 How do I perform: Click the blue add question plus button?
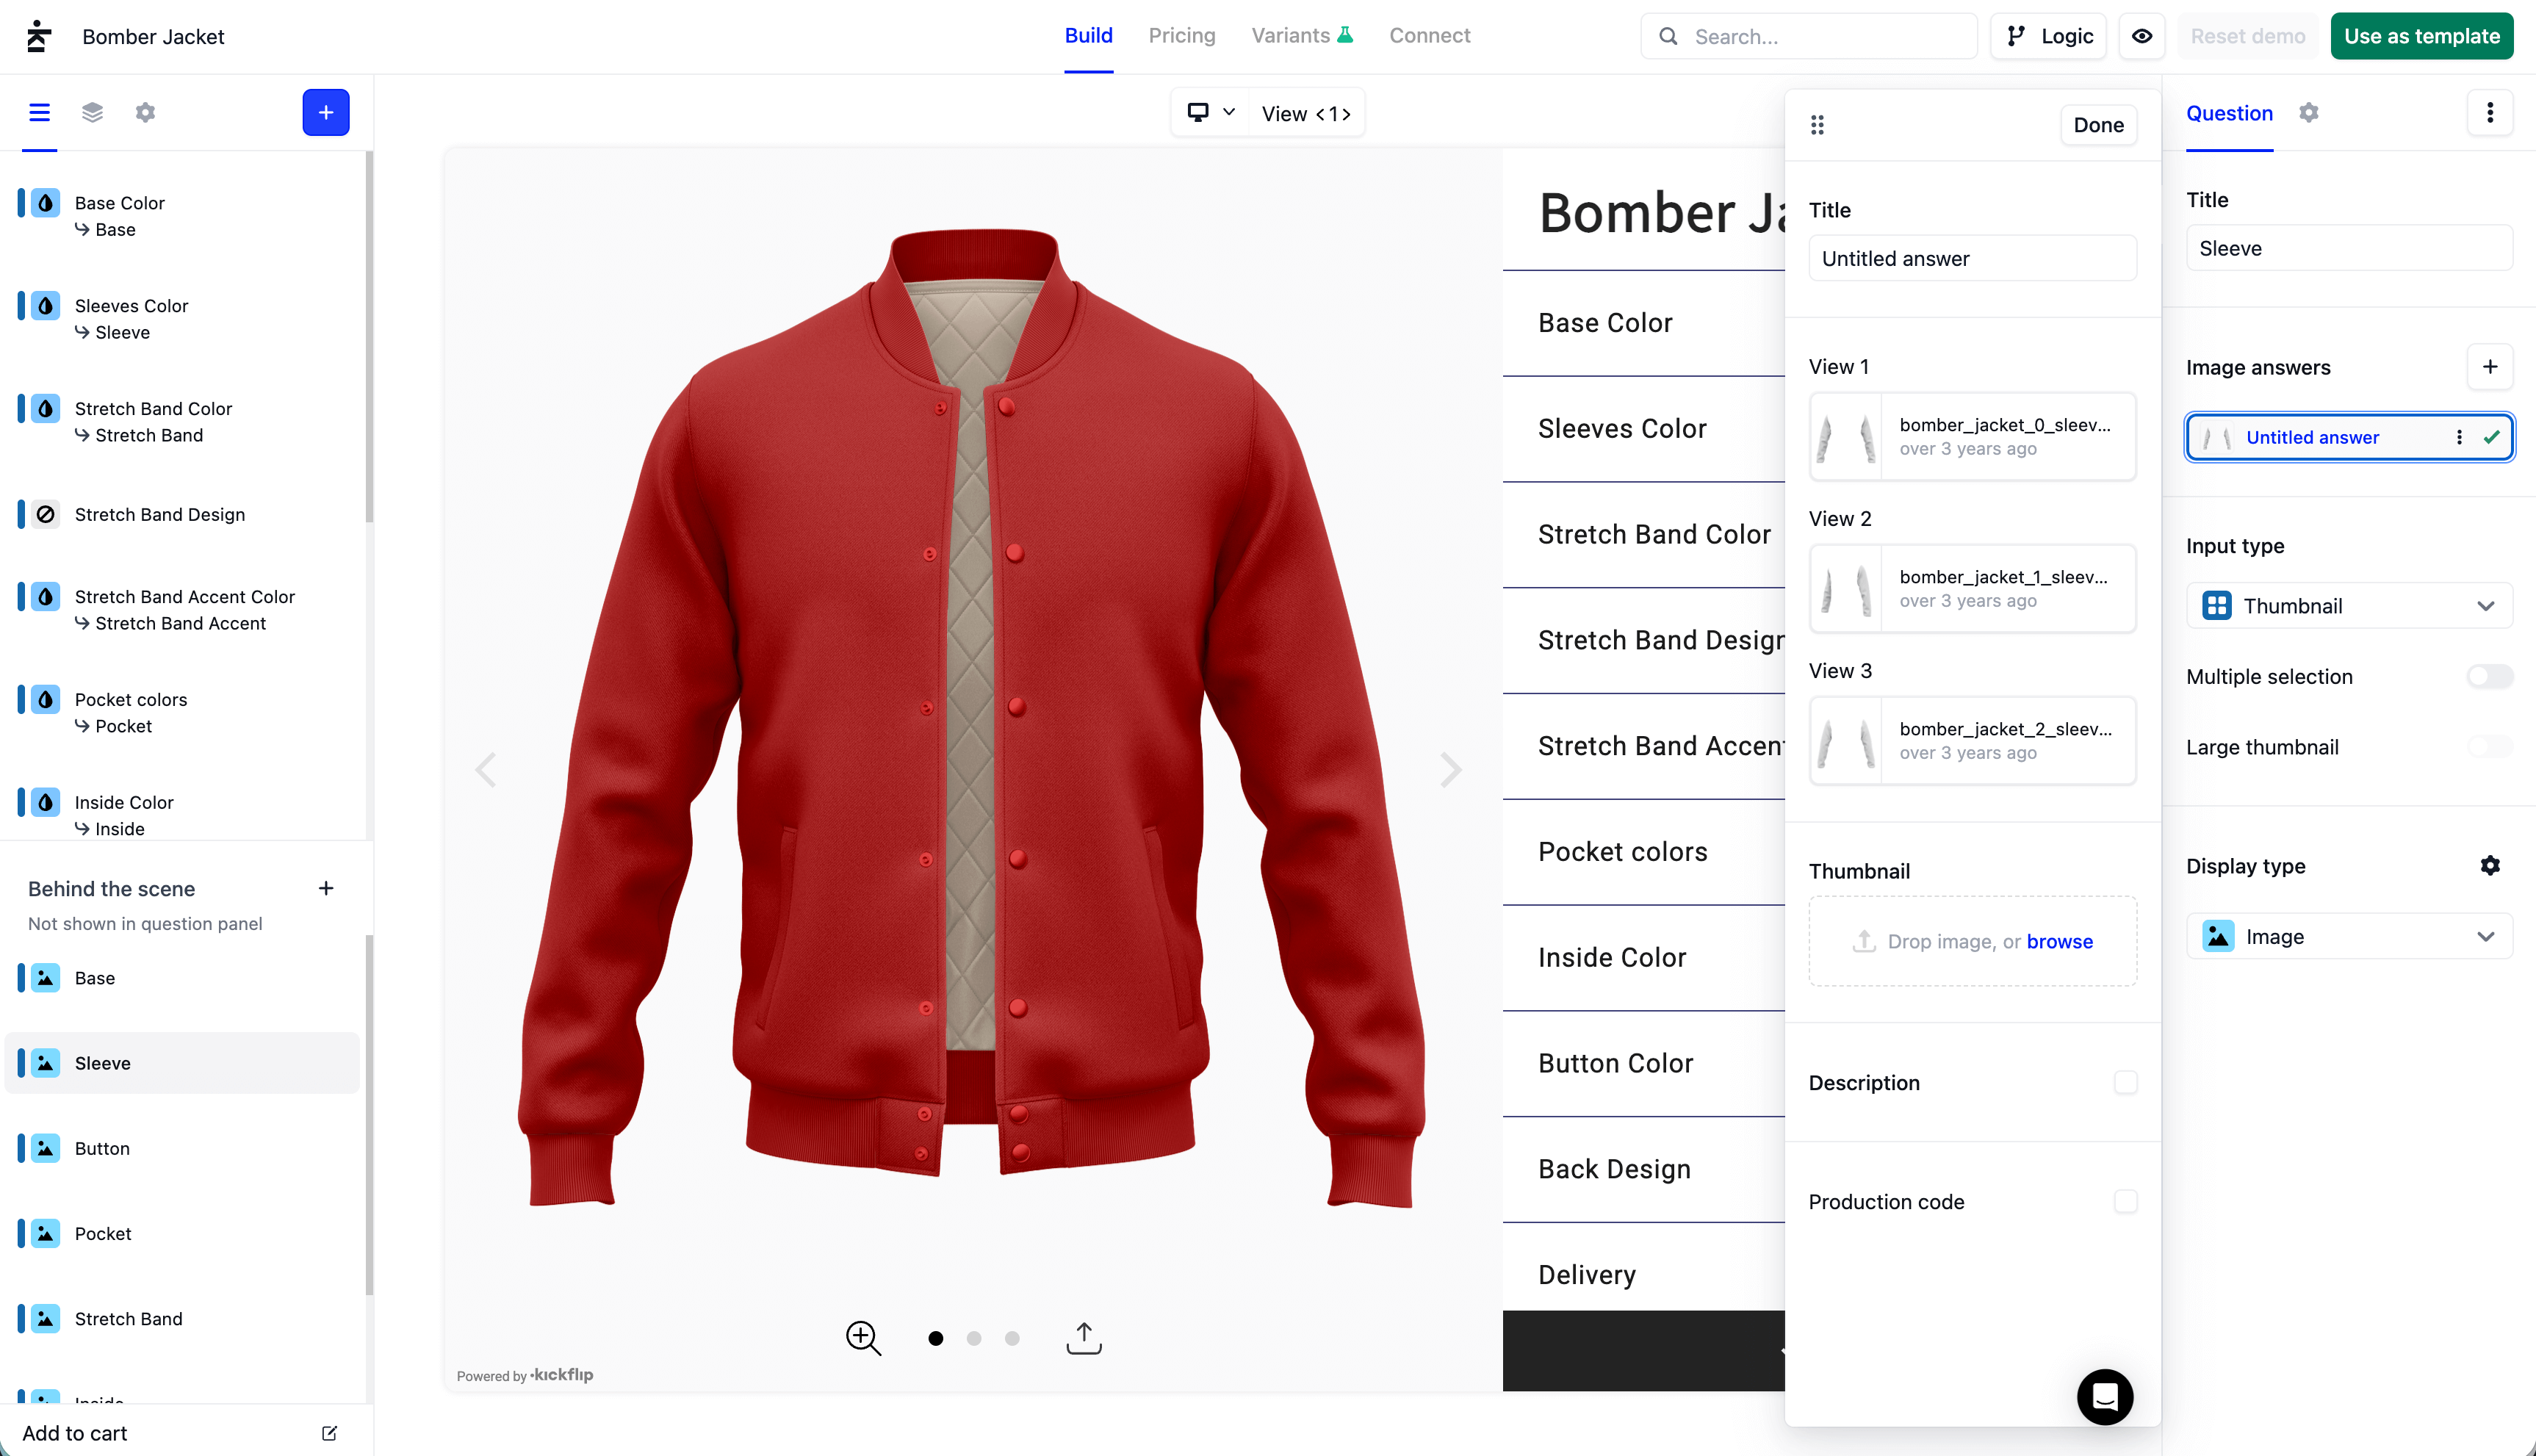pyautogui.click(x=325, y=112)
